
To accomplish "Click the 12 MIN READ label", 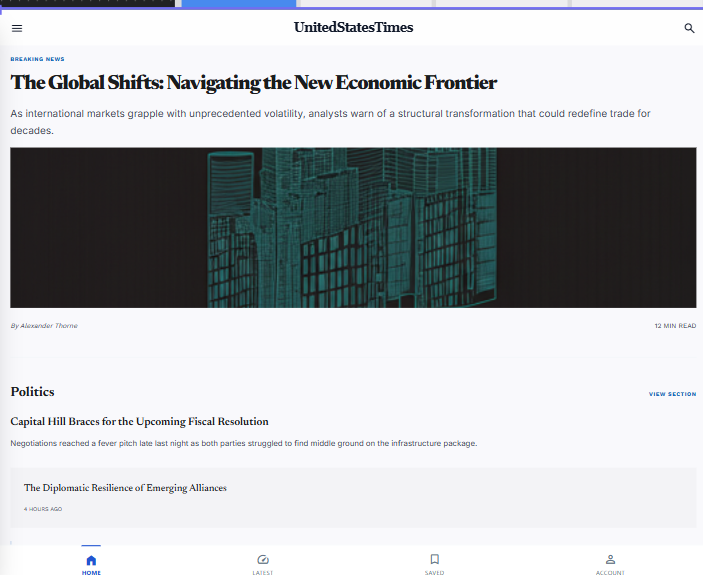I will 675,326.
